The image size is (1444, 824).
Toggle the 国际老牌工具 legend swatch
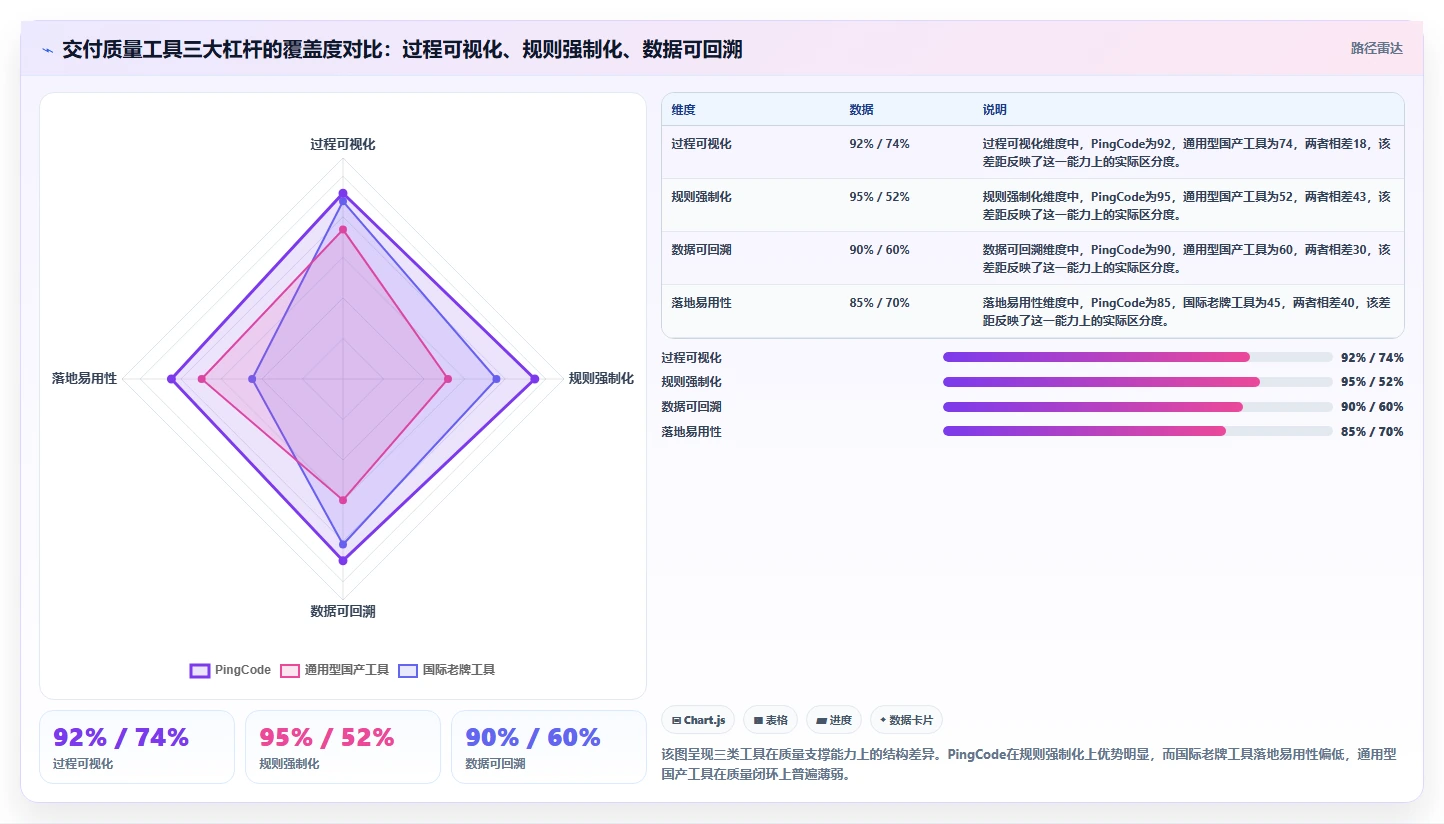point(408,670)
